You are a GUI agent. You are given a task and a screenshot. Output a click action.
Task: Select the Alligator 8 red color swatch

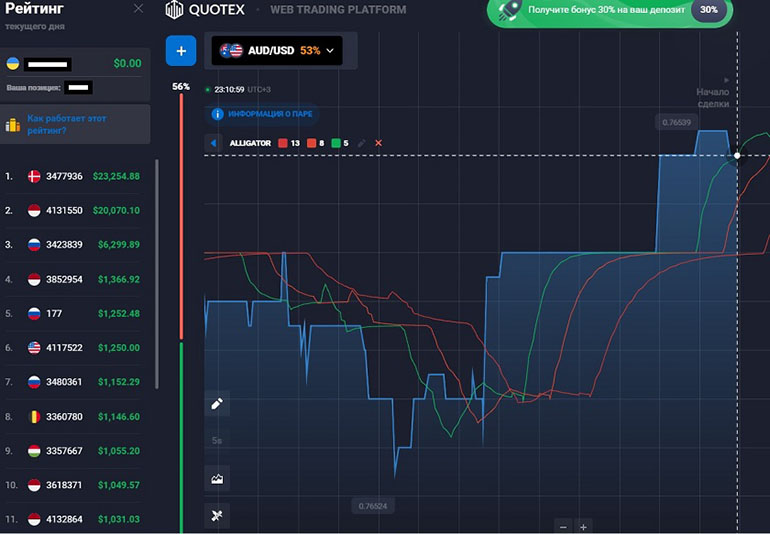[x=311, y=143]
